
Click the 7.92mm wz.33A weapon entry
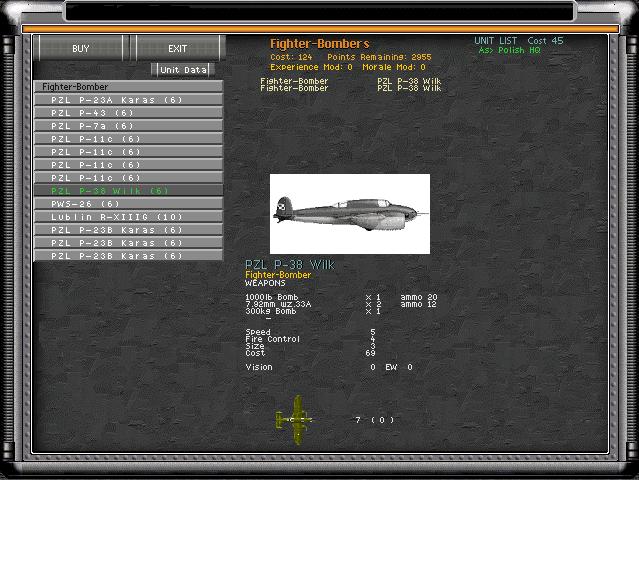278,305
